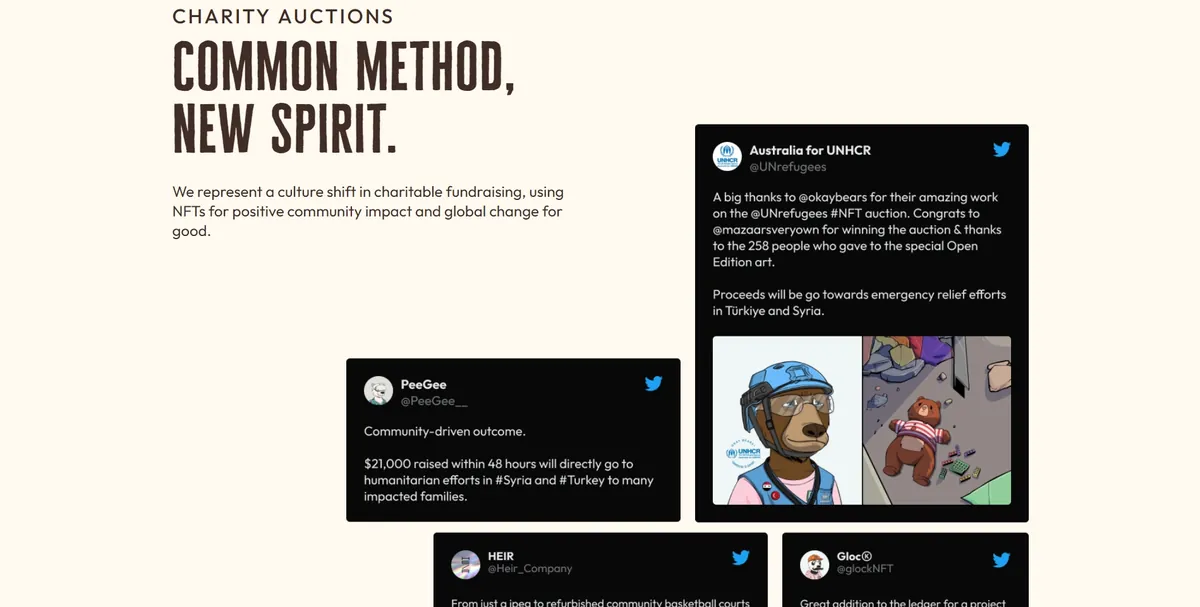Click the HEIR profile avatar
Screen dimensions: 1200x607
click(x=465, y=564)
